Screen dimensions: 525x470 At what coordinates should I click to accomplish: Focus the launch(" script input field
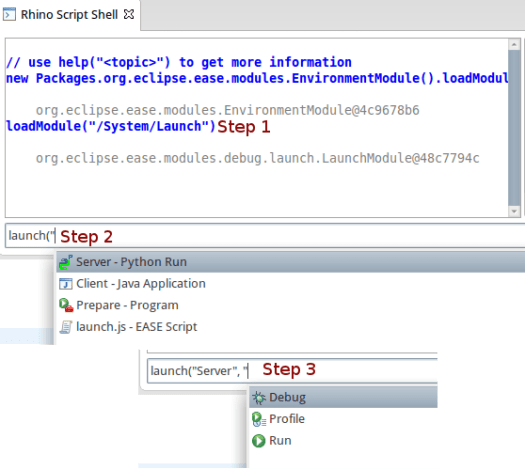pyautogui.click(x=265, y=236)
